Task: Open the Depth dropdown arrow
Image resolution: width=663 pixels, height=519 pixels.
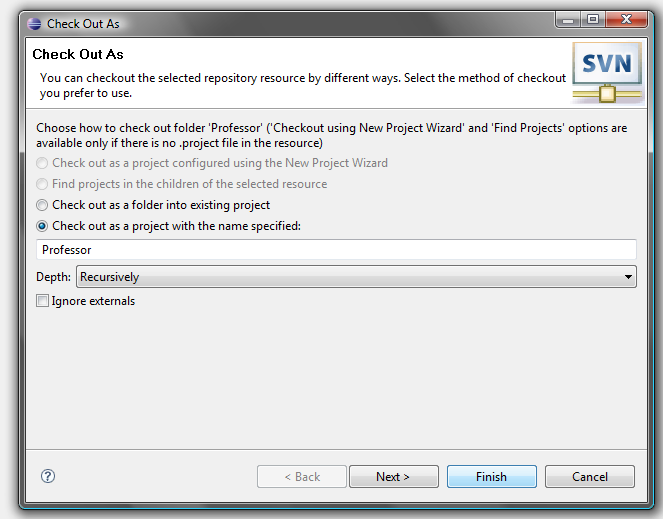Action: 628,277
